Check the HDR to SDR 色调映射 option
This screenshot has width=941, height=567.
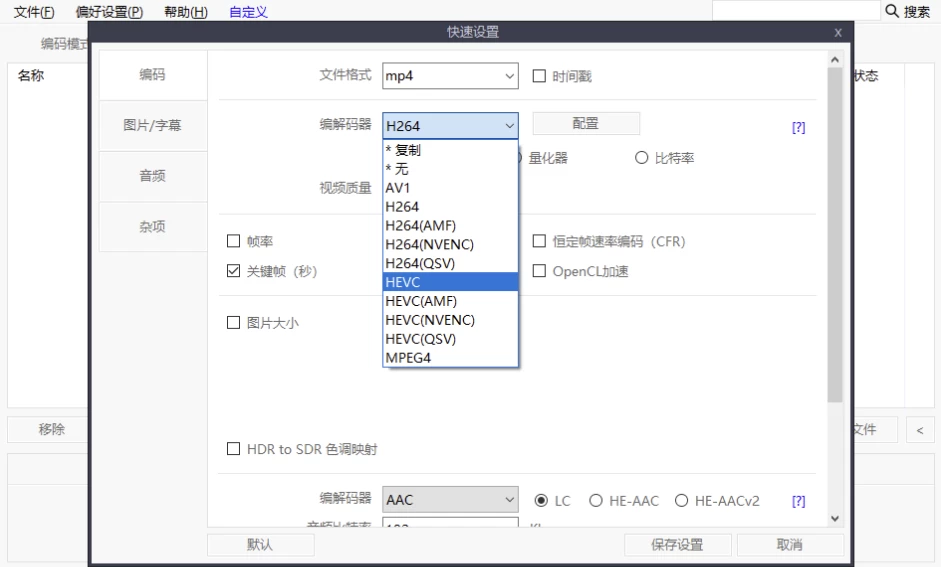tap(234, 449)
